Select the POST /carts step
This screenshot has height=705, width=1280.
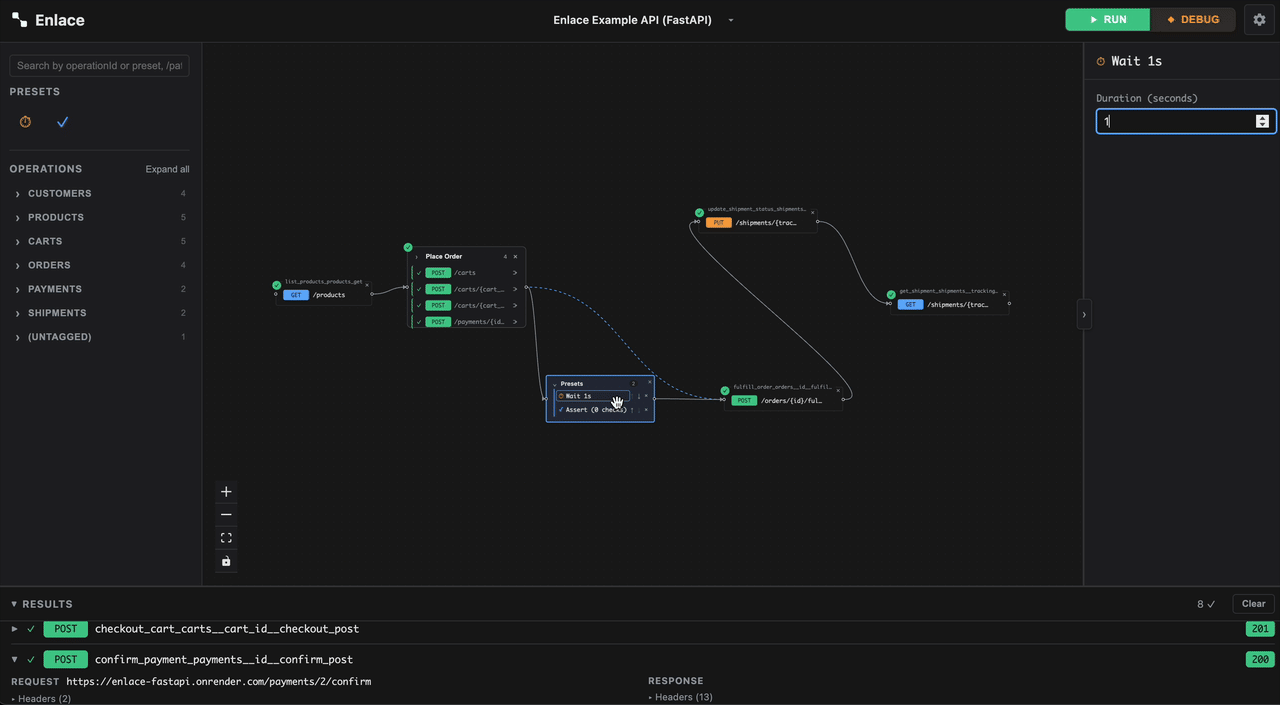tap(465, 273)
